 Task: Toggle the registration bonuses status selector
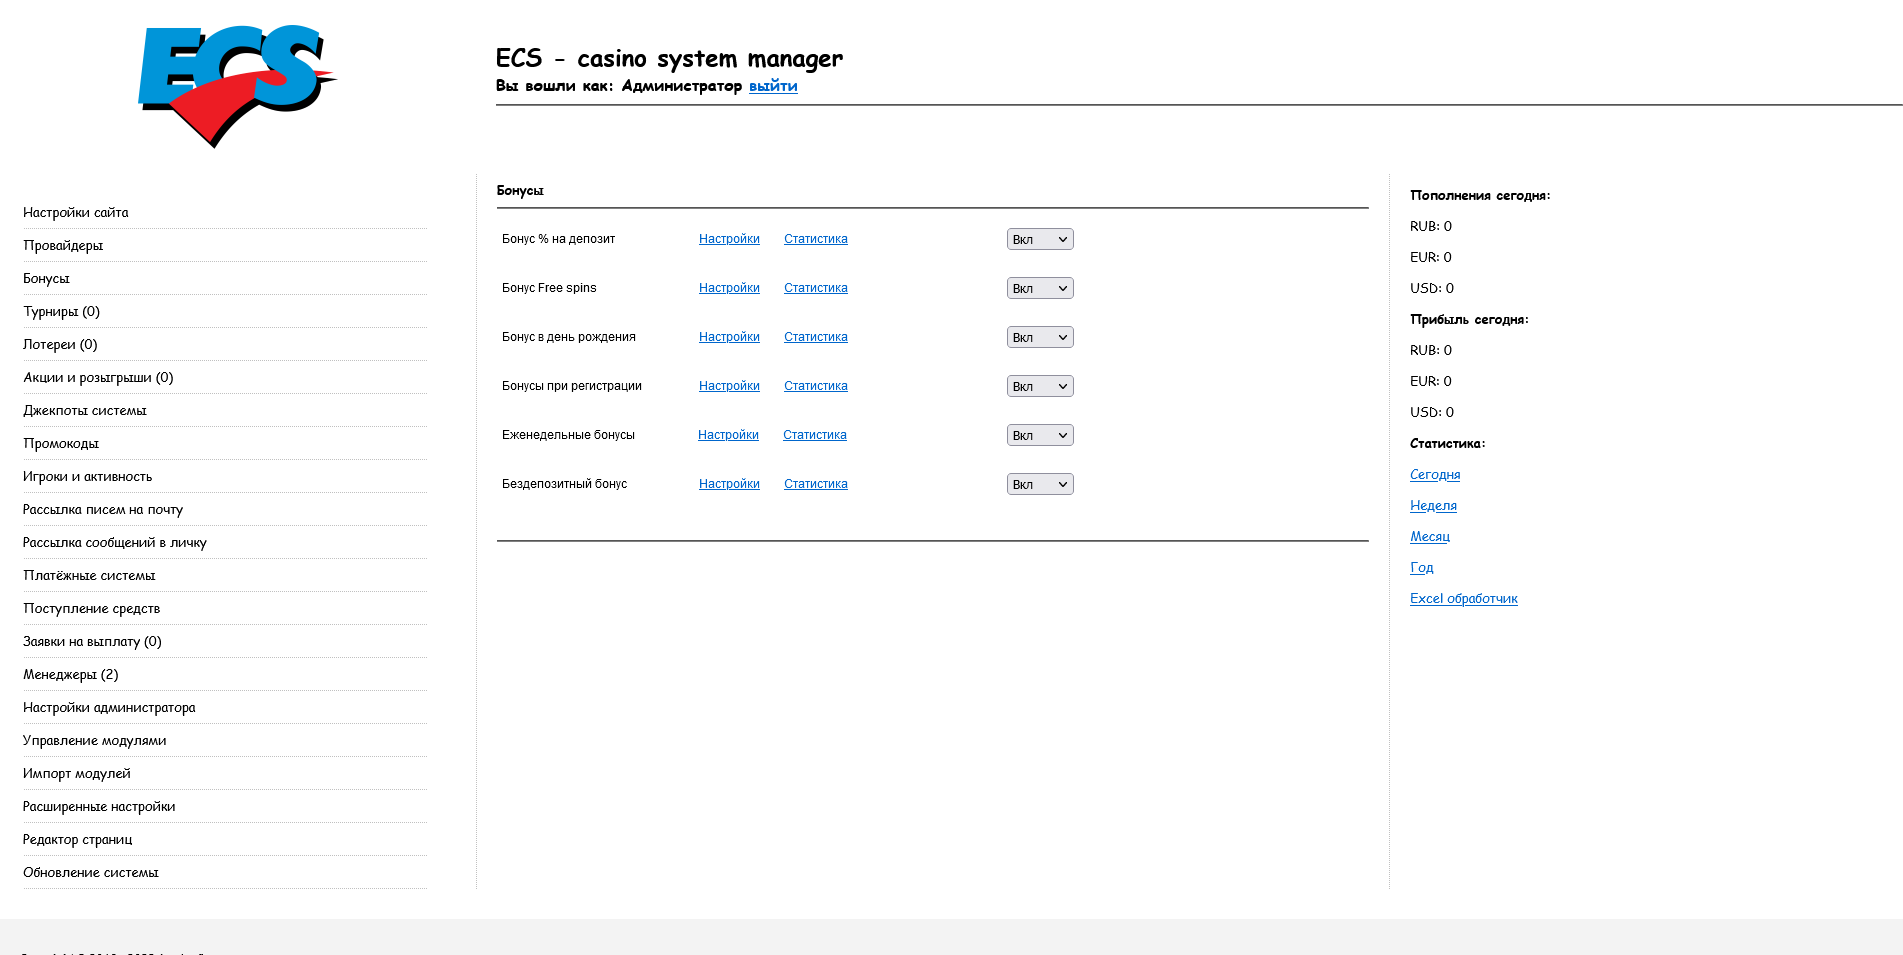(x=1039, y=386)
